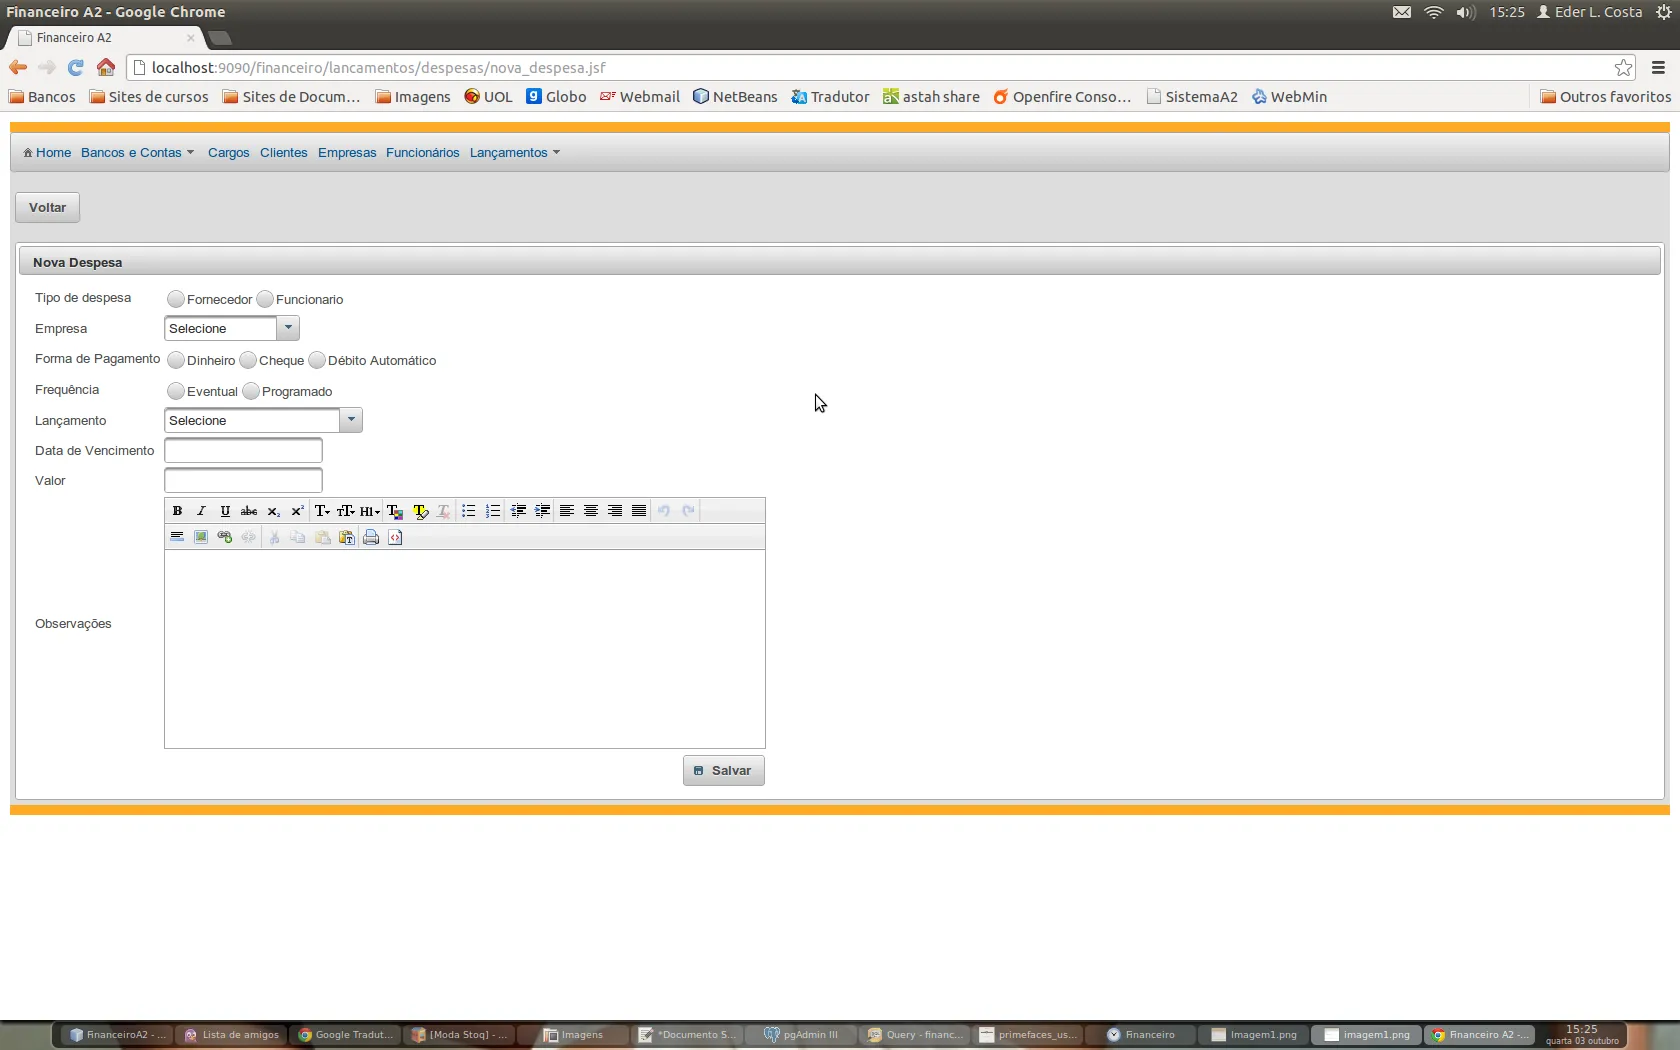Go back to the previous page
Screen dimensions: 1680x1050
(x=18, y=67)
